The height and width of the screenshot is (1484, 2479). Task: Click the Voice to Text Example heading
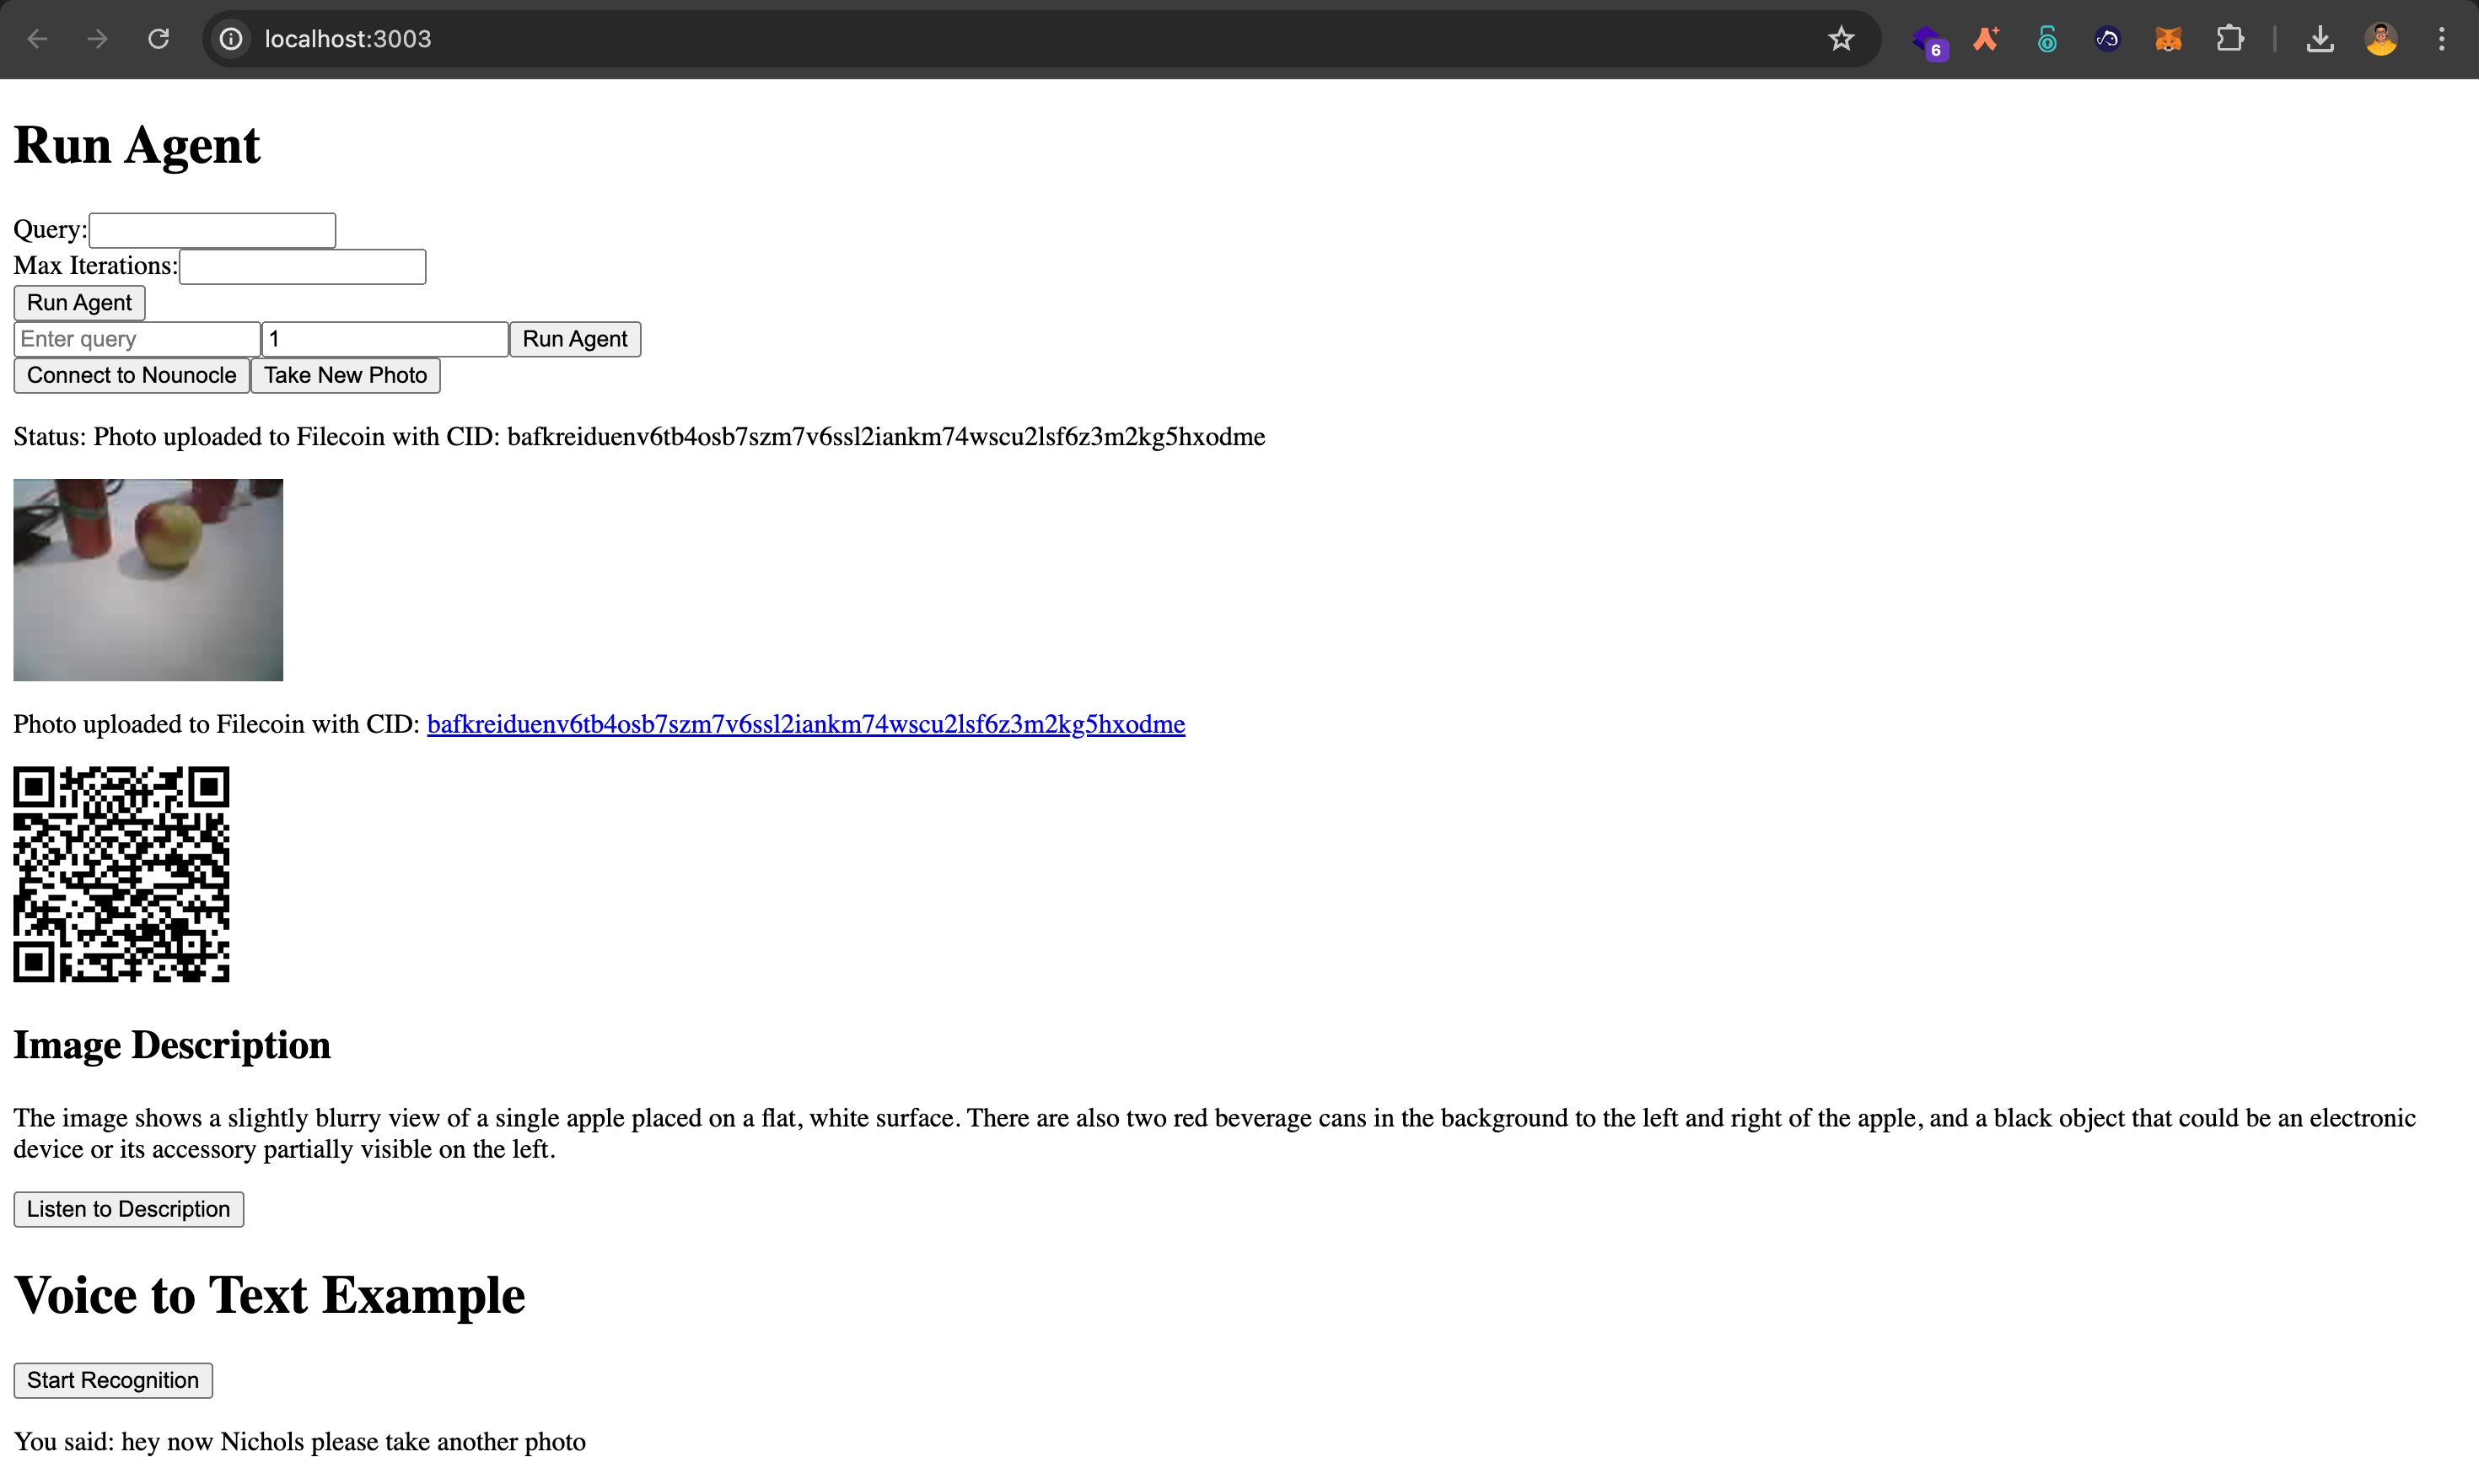coord(269,1295)
